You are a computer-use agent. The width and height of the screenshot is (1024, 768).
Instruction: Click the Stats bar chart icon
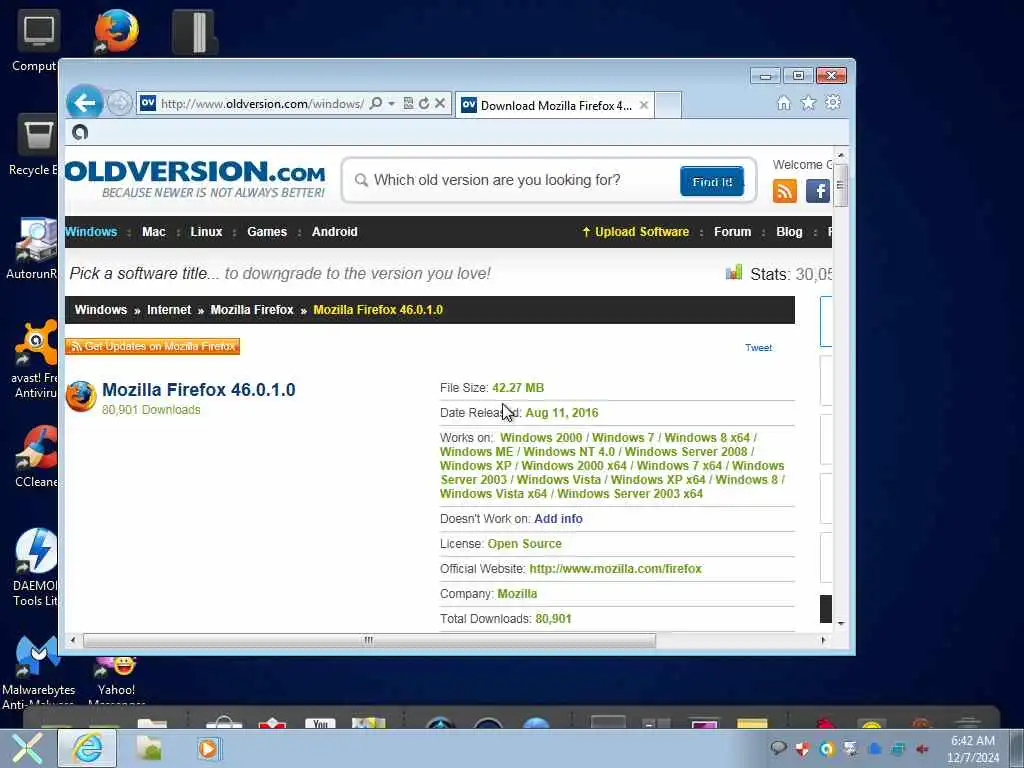[x=734, y=272]
